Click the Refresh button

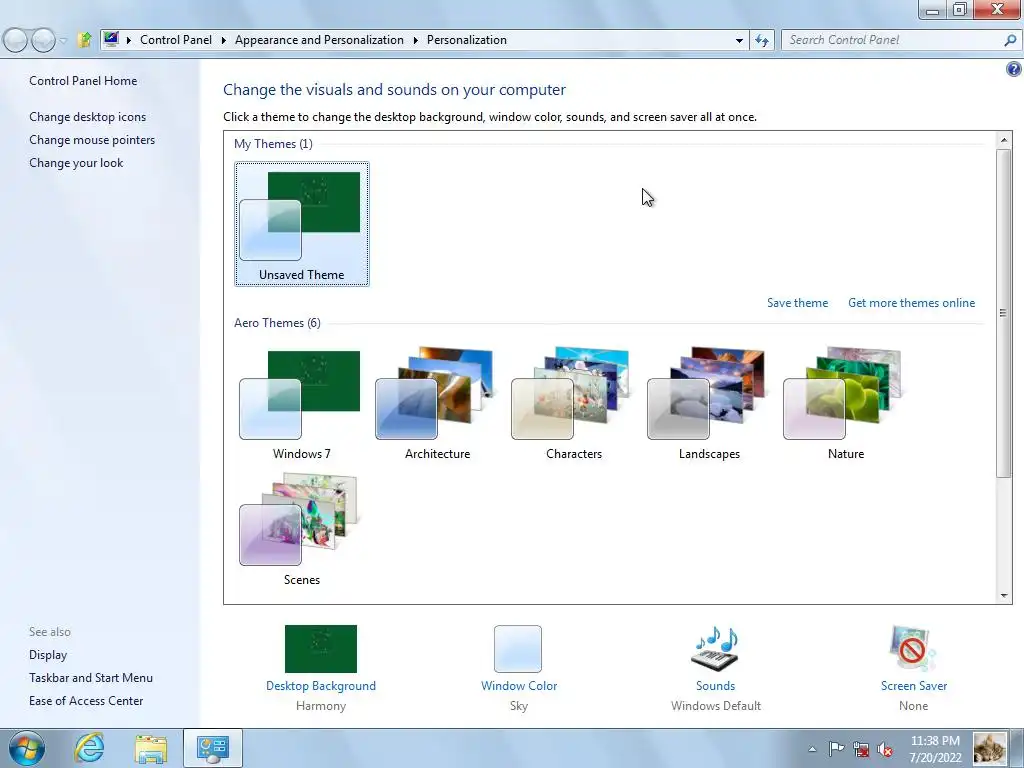point(761,40)
